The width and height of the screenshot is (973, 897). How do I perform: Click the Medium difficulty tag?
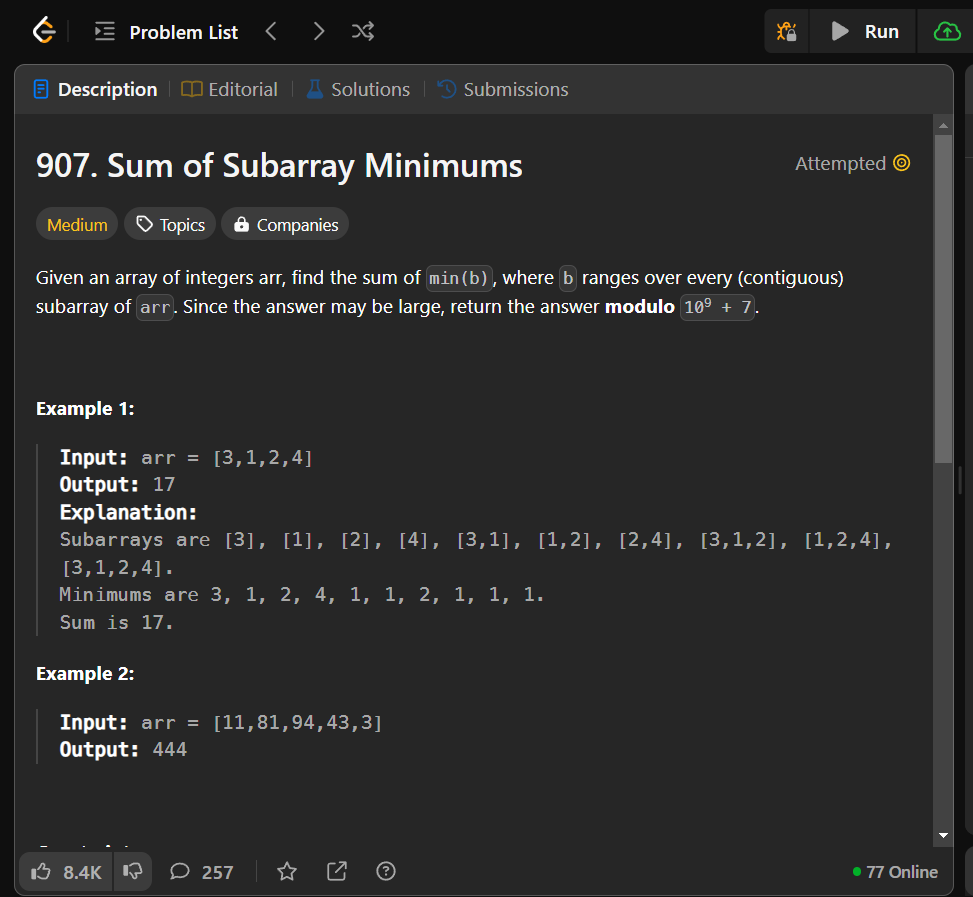[77, 225]
